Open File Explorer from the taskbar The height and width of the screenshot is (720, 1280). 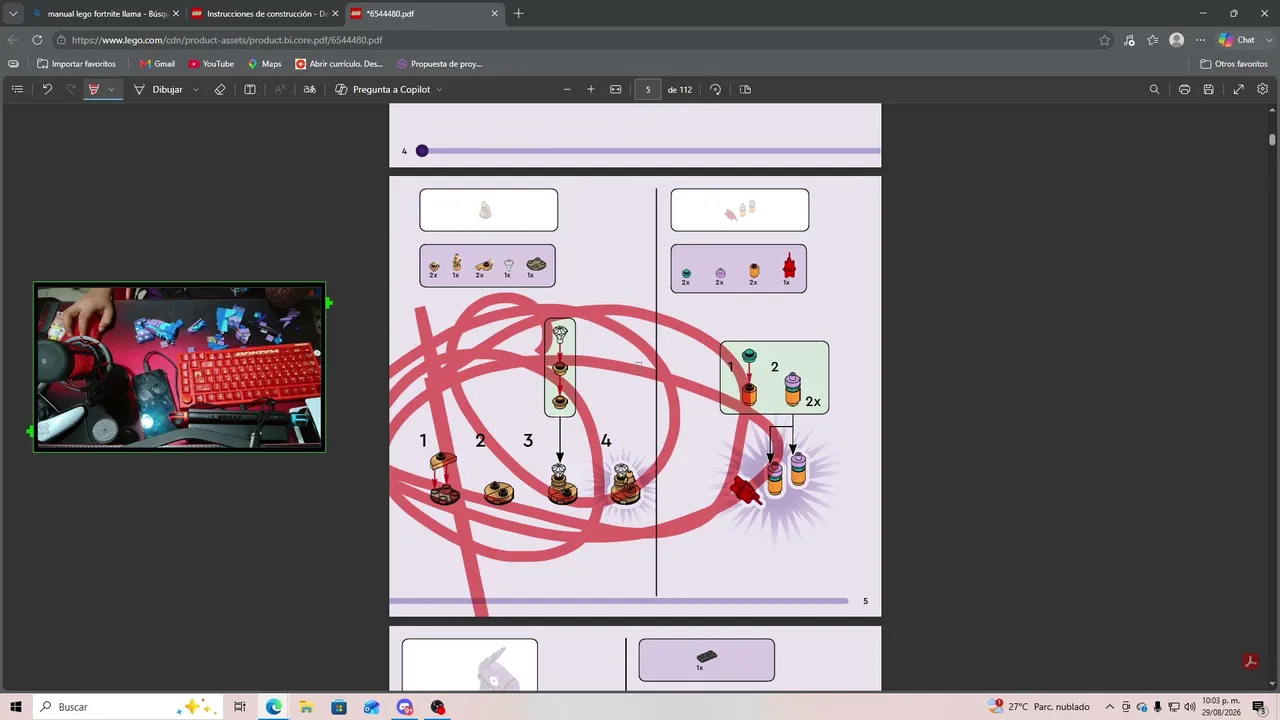point(306,707)
